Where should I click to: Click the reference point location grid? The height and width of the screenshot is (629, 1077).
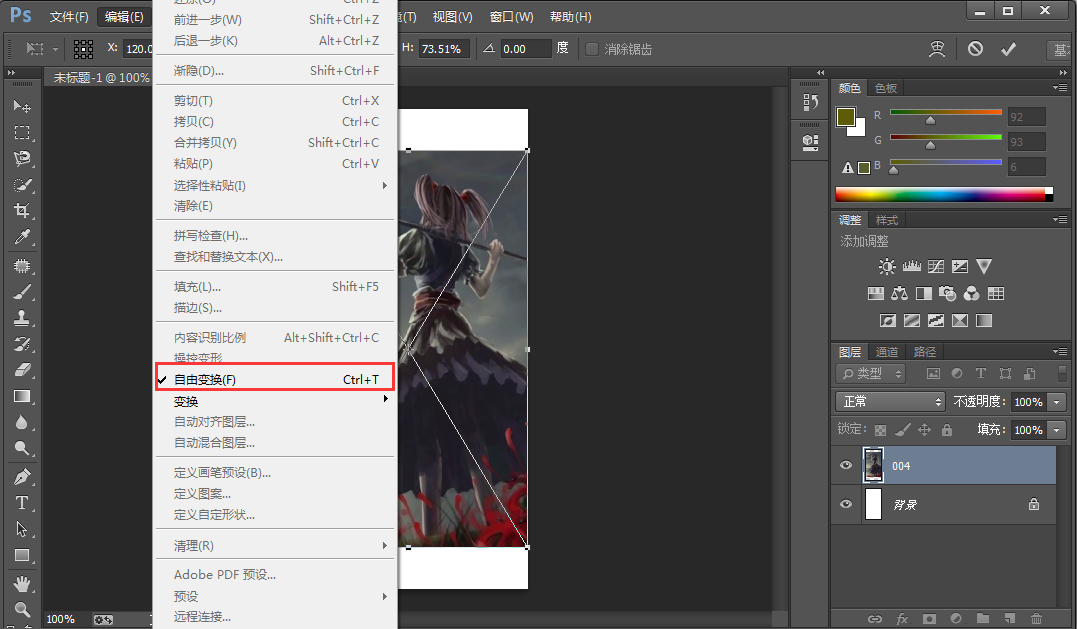(x=83, y=49)
